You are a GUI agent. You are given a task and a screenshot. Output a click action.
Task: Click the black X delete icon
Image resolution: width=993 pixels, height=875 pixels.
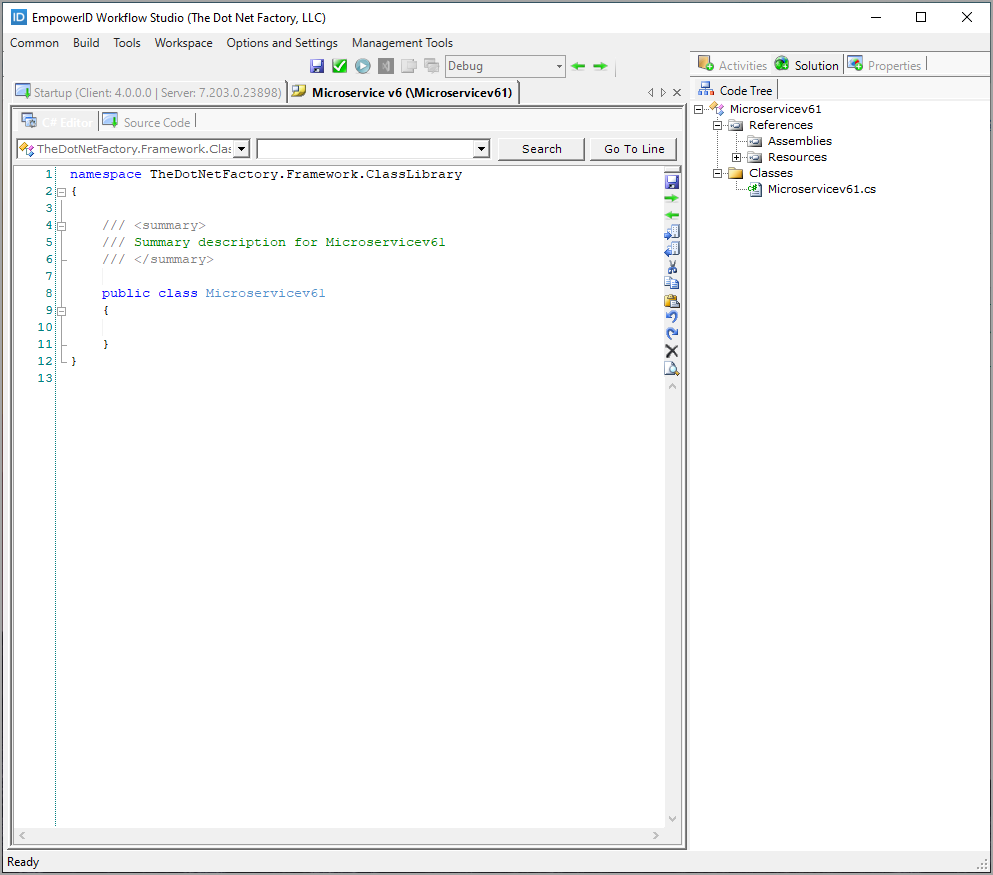(672, 351)
